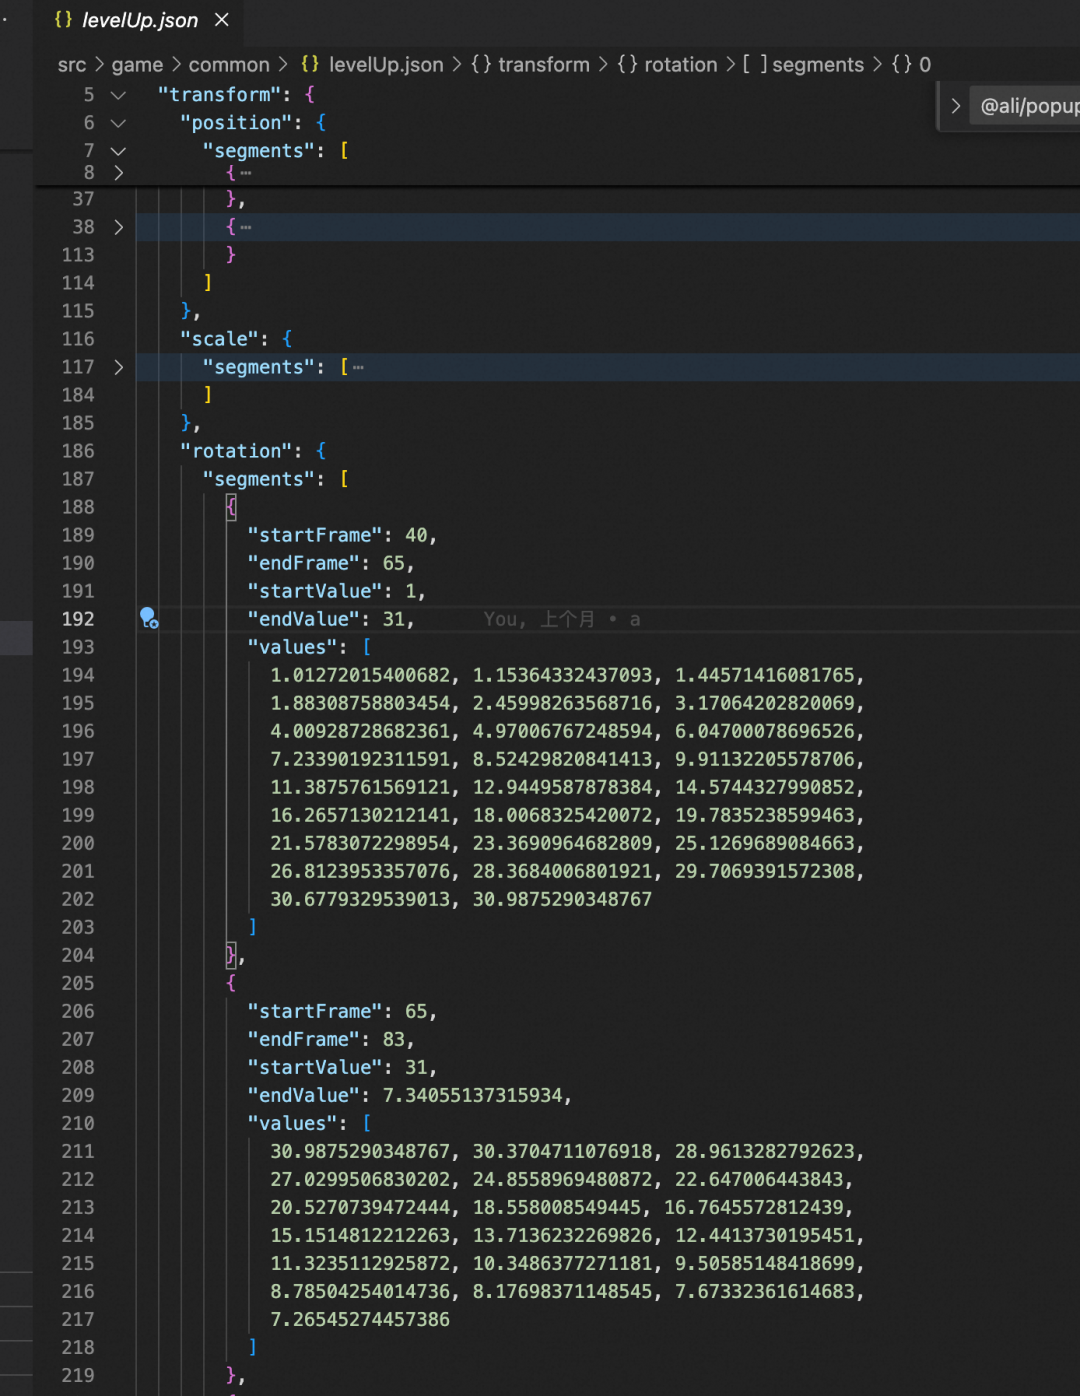Select the levelUp.json tab
1080x1396 pixels.
click(x=139, y=20)
